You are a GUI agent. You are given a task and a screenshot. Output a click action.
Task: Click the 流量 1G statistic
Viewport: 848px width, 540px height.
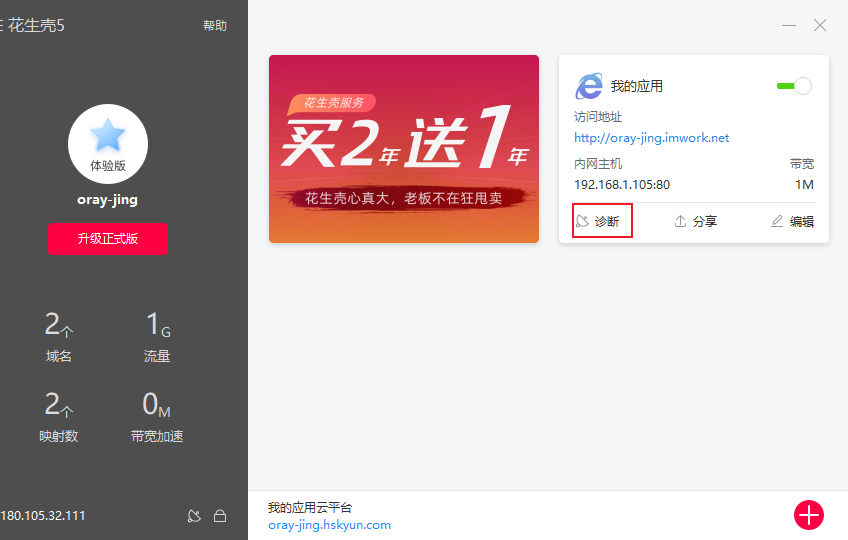157,336
